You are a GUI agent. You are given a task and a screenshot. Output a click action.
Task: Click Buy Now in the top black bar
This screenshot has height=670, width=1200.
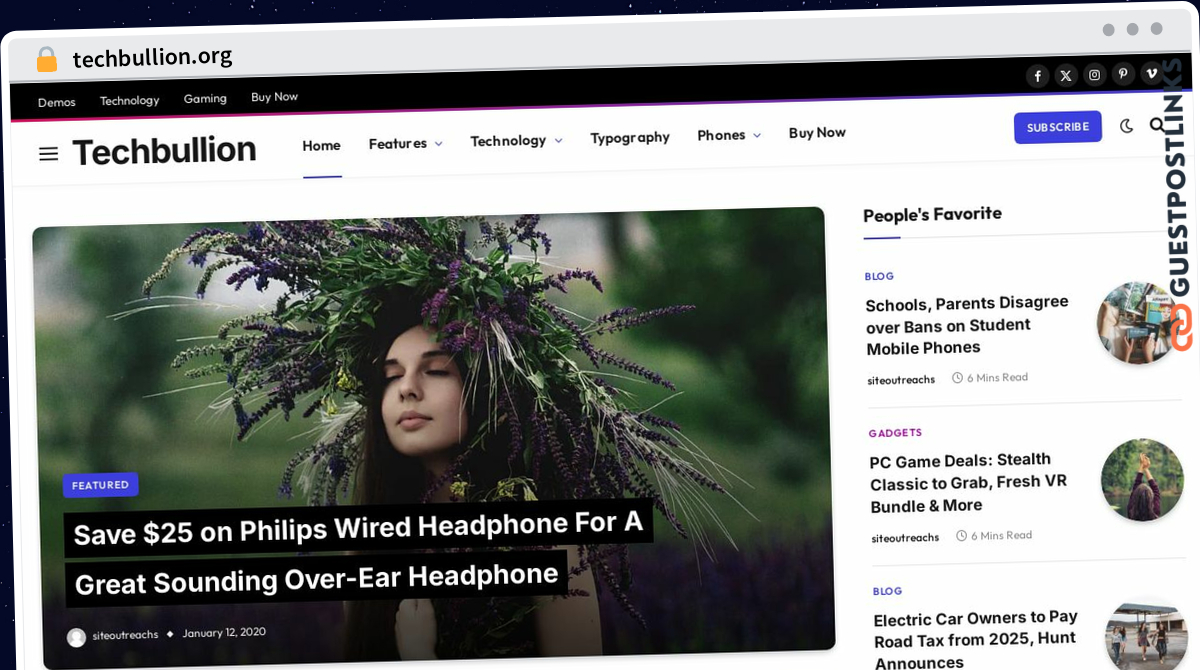click(274, 97)
